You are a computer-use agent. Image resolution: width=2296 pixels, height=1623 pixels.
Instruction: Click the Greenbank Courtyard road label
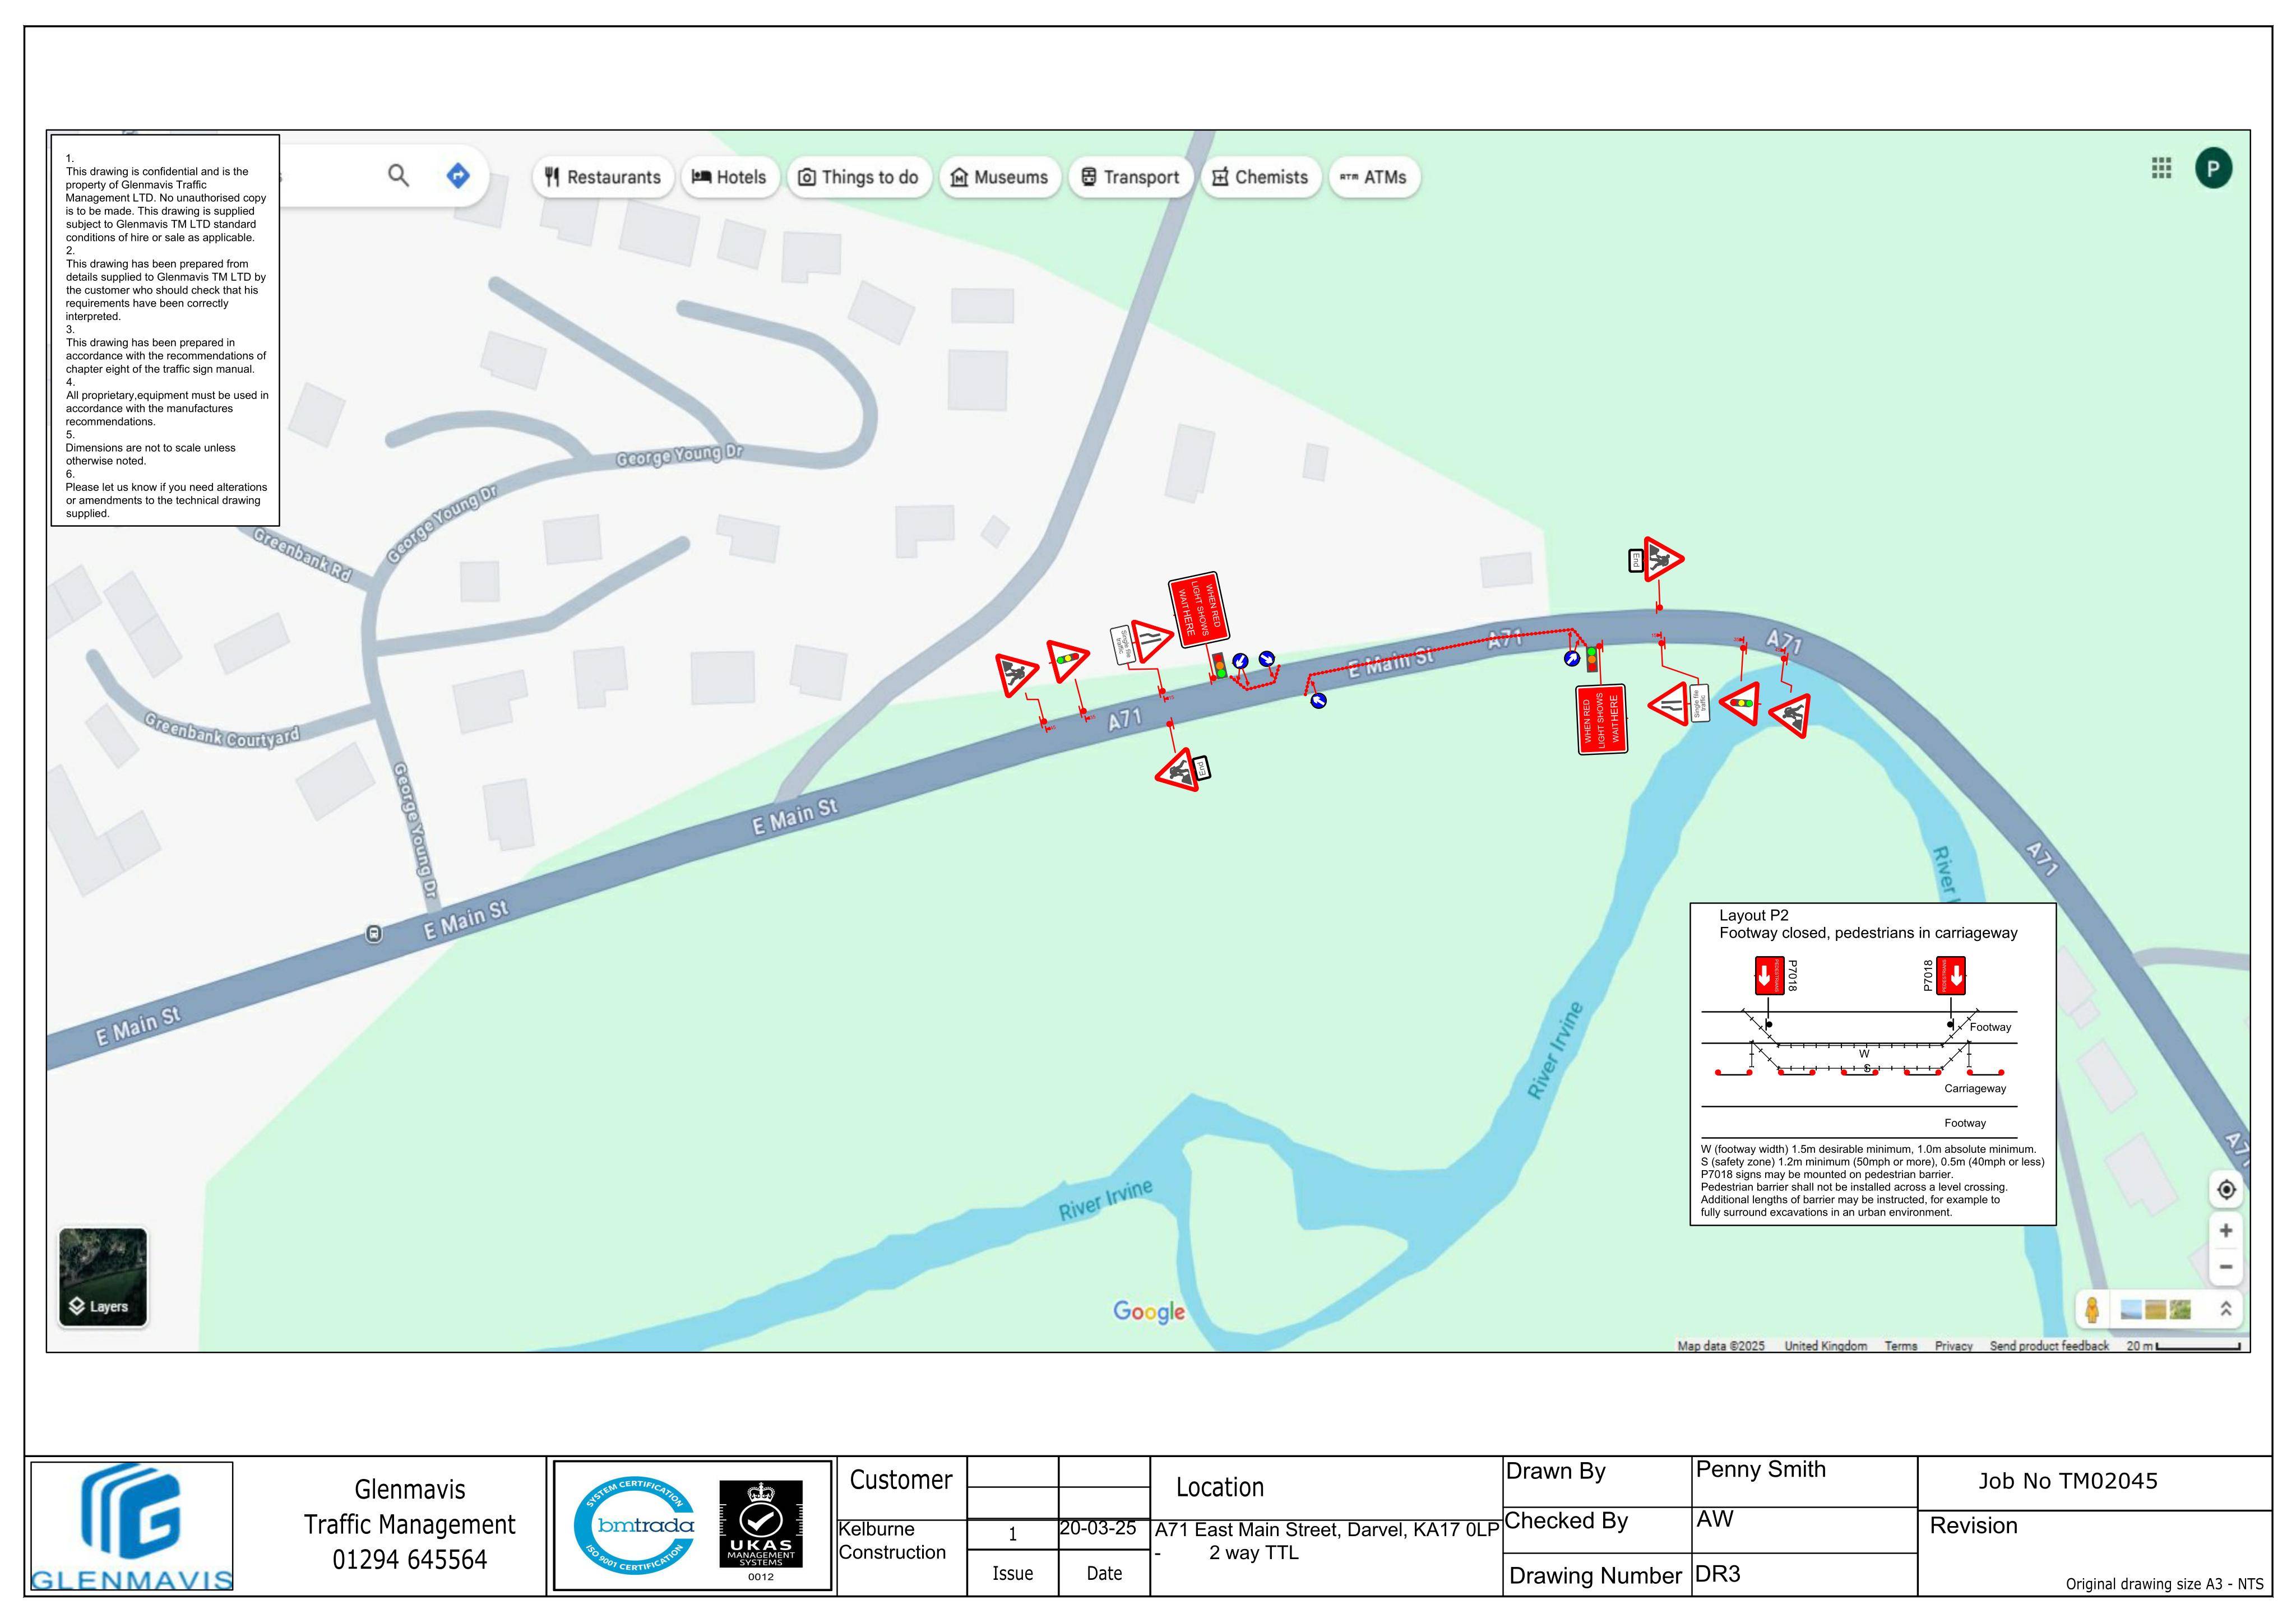point(221,730)
